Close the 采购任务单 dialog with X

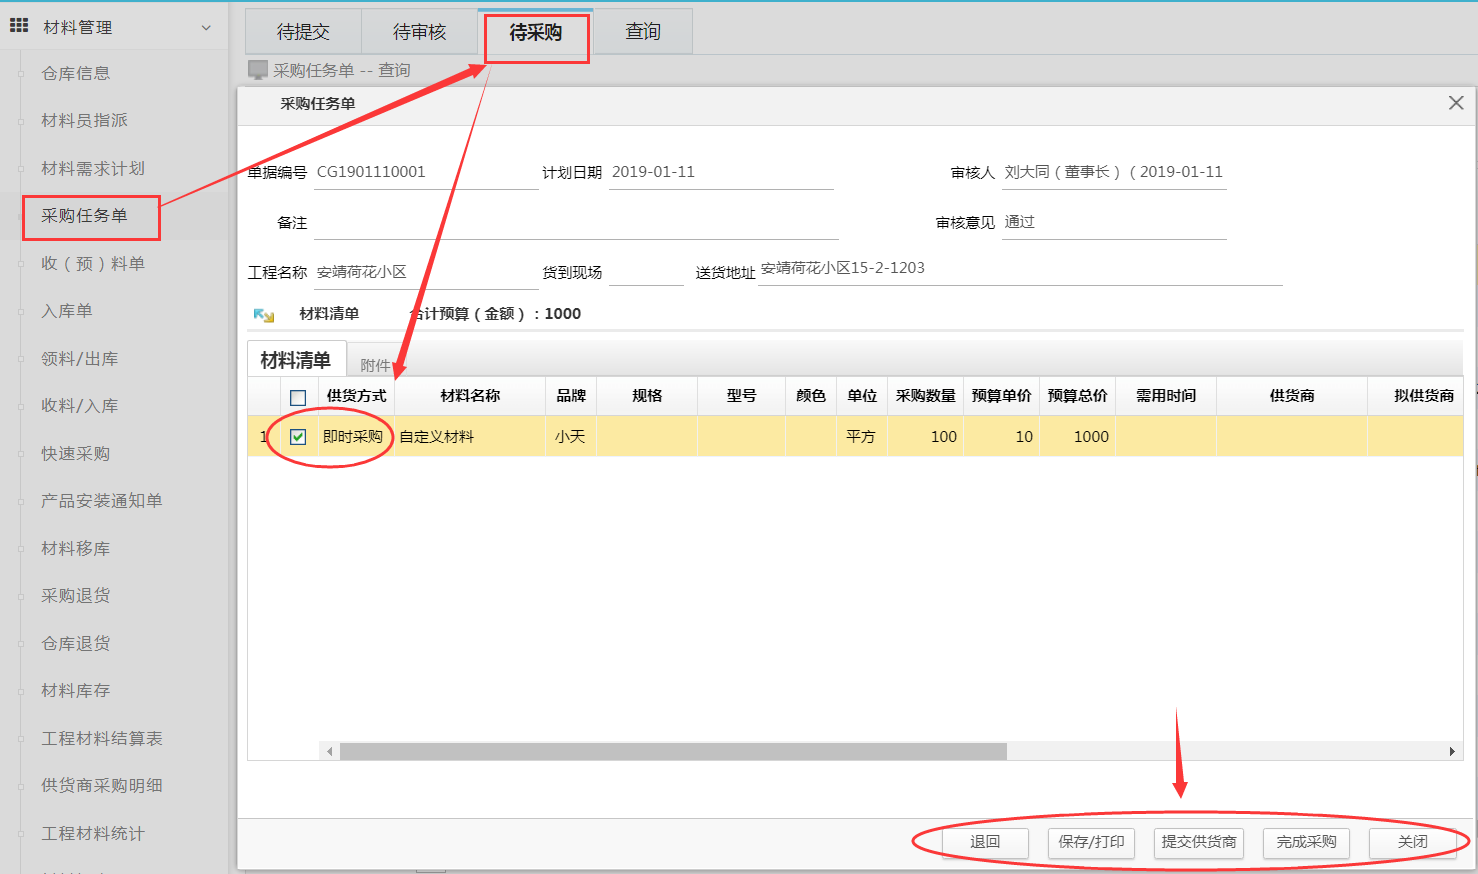click(1456, 103)
